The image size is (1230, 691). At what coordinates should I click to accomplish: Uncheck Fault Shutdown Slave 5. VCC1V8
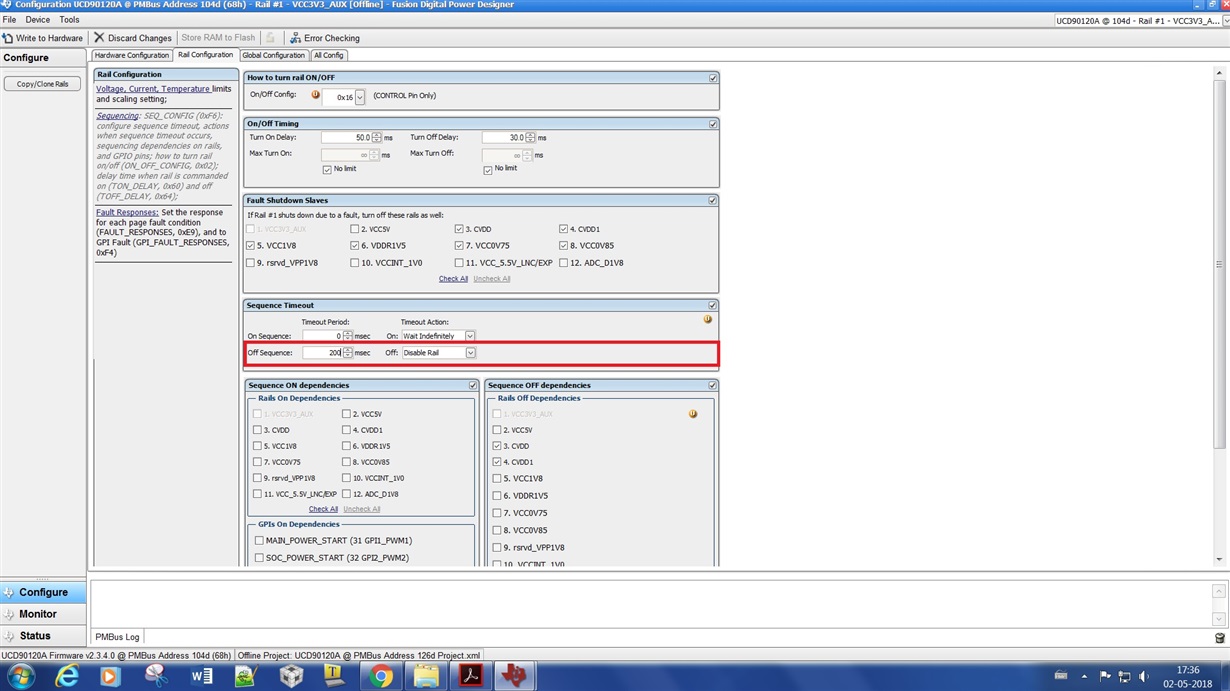(251, 246)
